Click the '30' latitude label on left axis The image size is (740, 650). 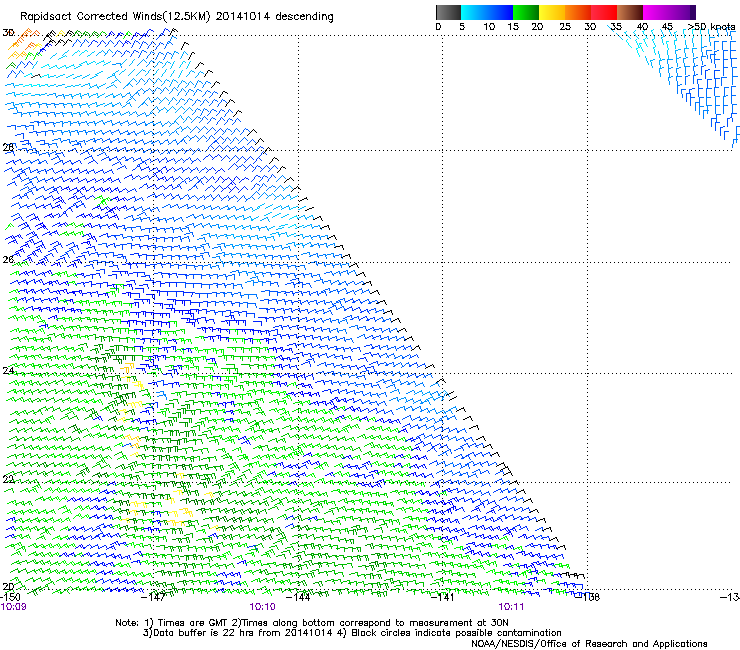(8, 33)
